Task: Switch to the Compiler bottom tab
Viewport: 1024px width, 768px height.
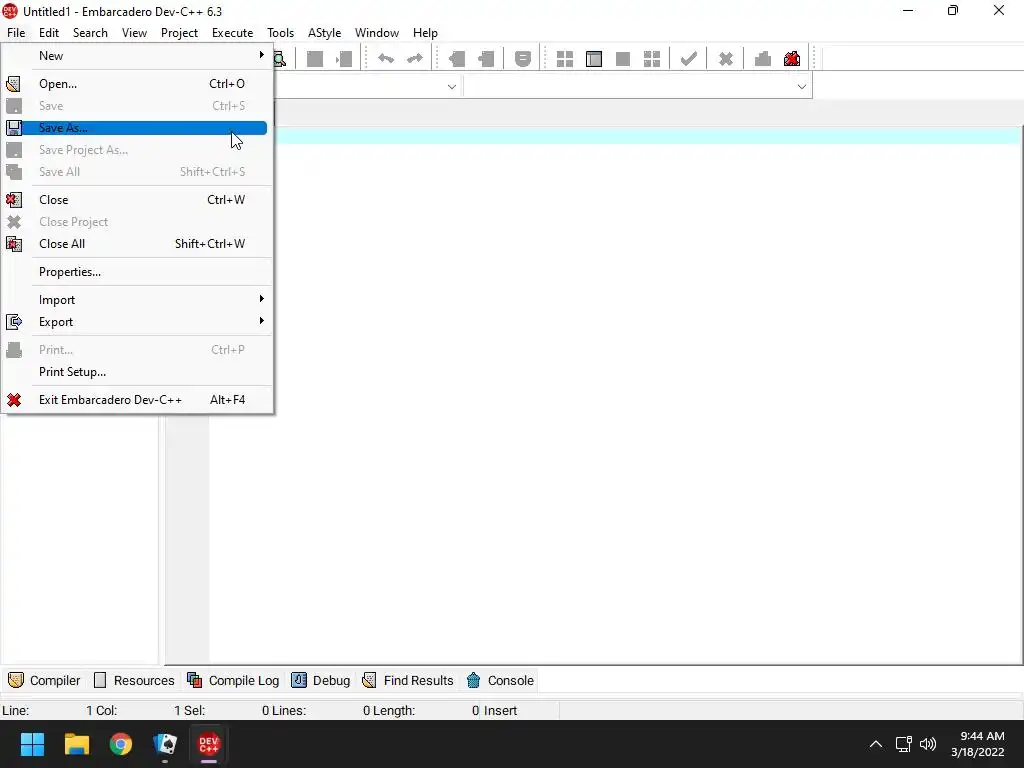Action: (44, 680)
